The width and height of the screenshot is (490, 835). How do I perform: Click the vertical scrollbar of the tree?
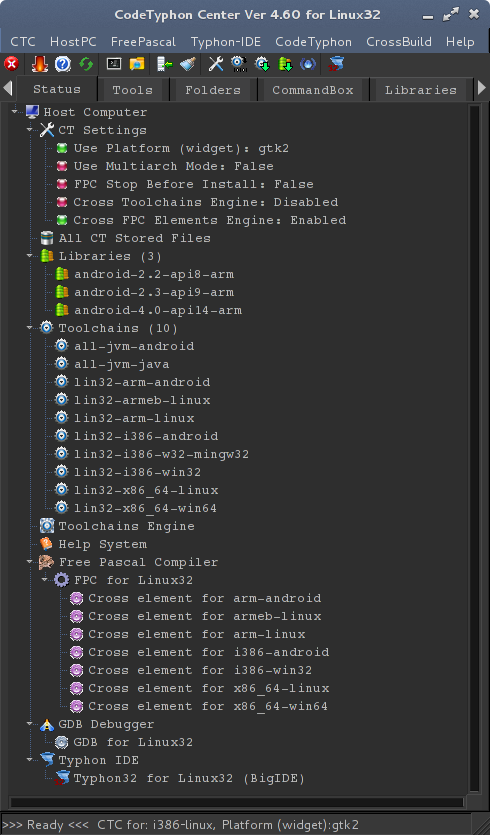[x=475, y=447]
